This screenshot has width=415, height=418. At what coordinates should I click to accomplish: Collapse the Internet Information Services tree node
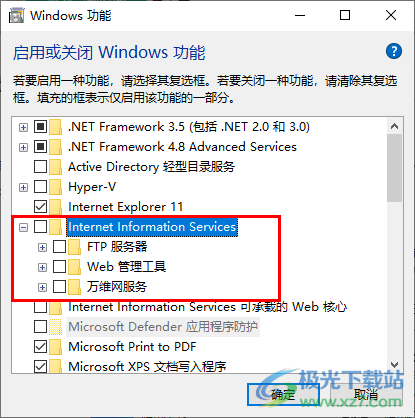(23, 228)
